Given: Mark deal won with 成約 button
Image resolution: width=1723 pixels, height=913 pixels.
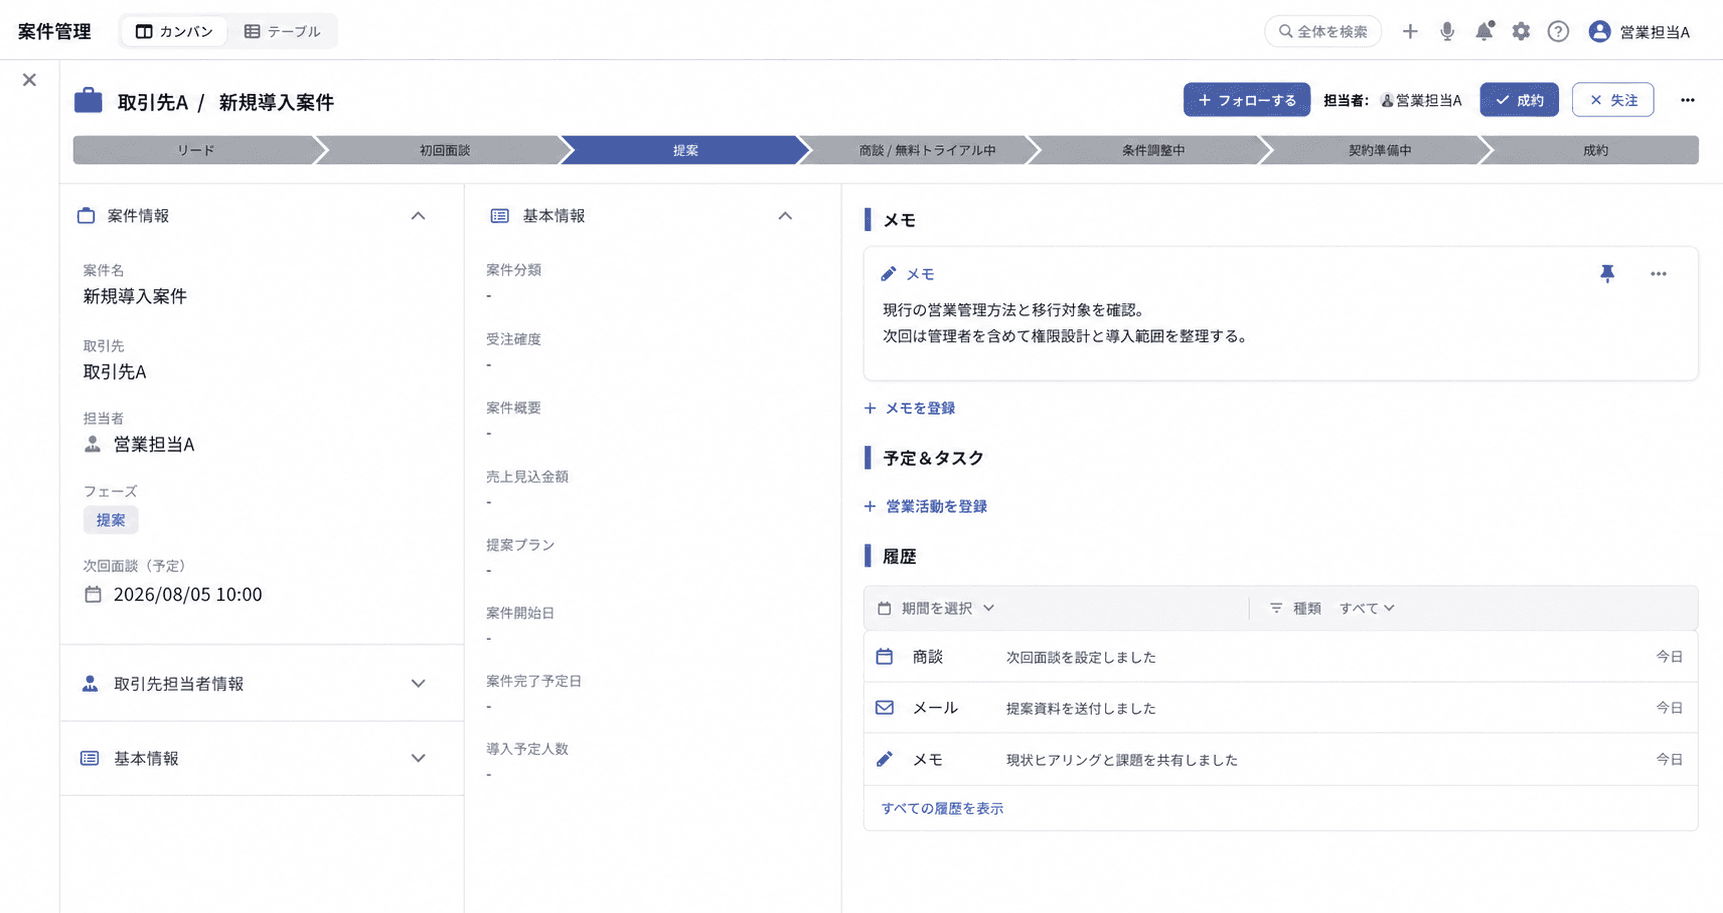Looking at the screenshot, I should [x=1519, y=100].
